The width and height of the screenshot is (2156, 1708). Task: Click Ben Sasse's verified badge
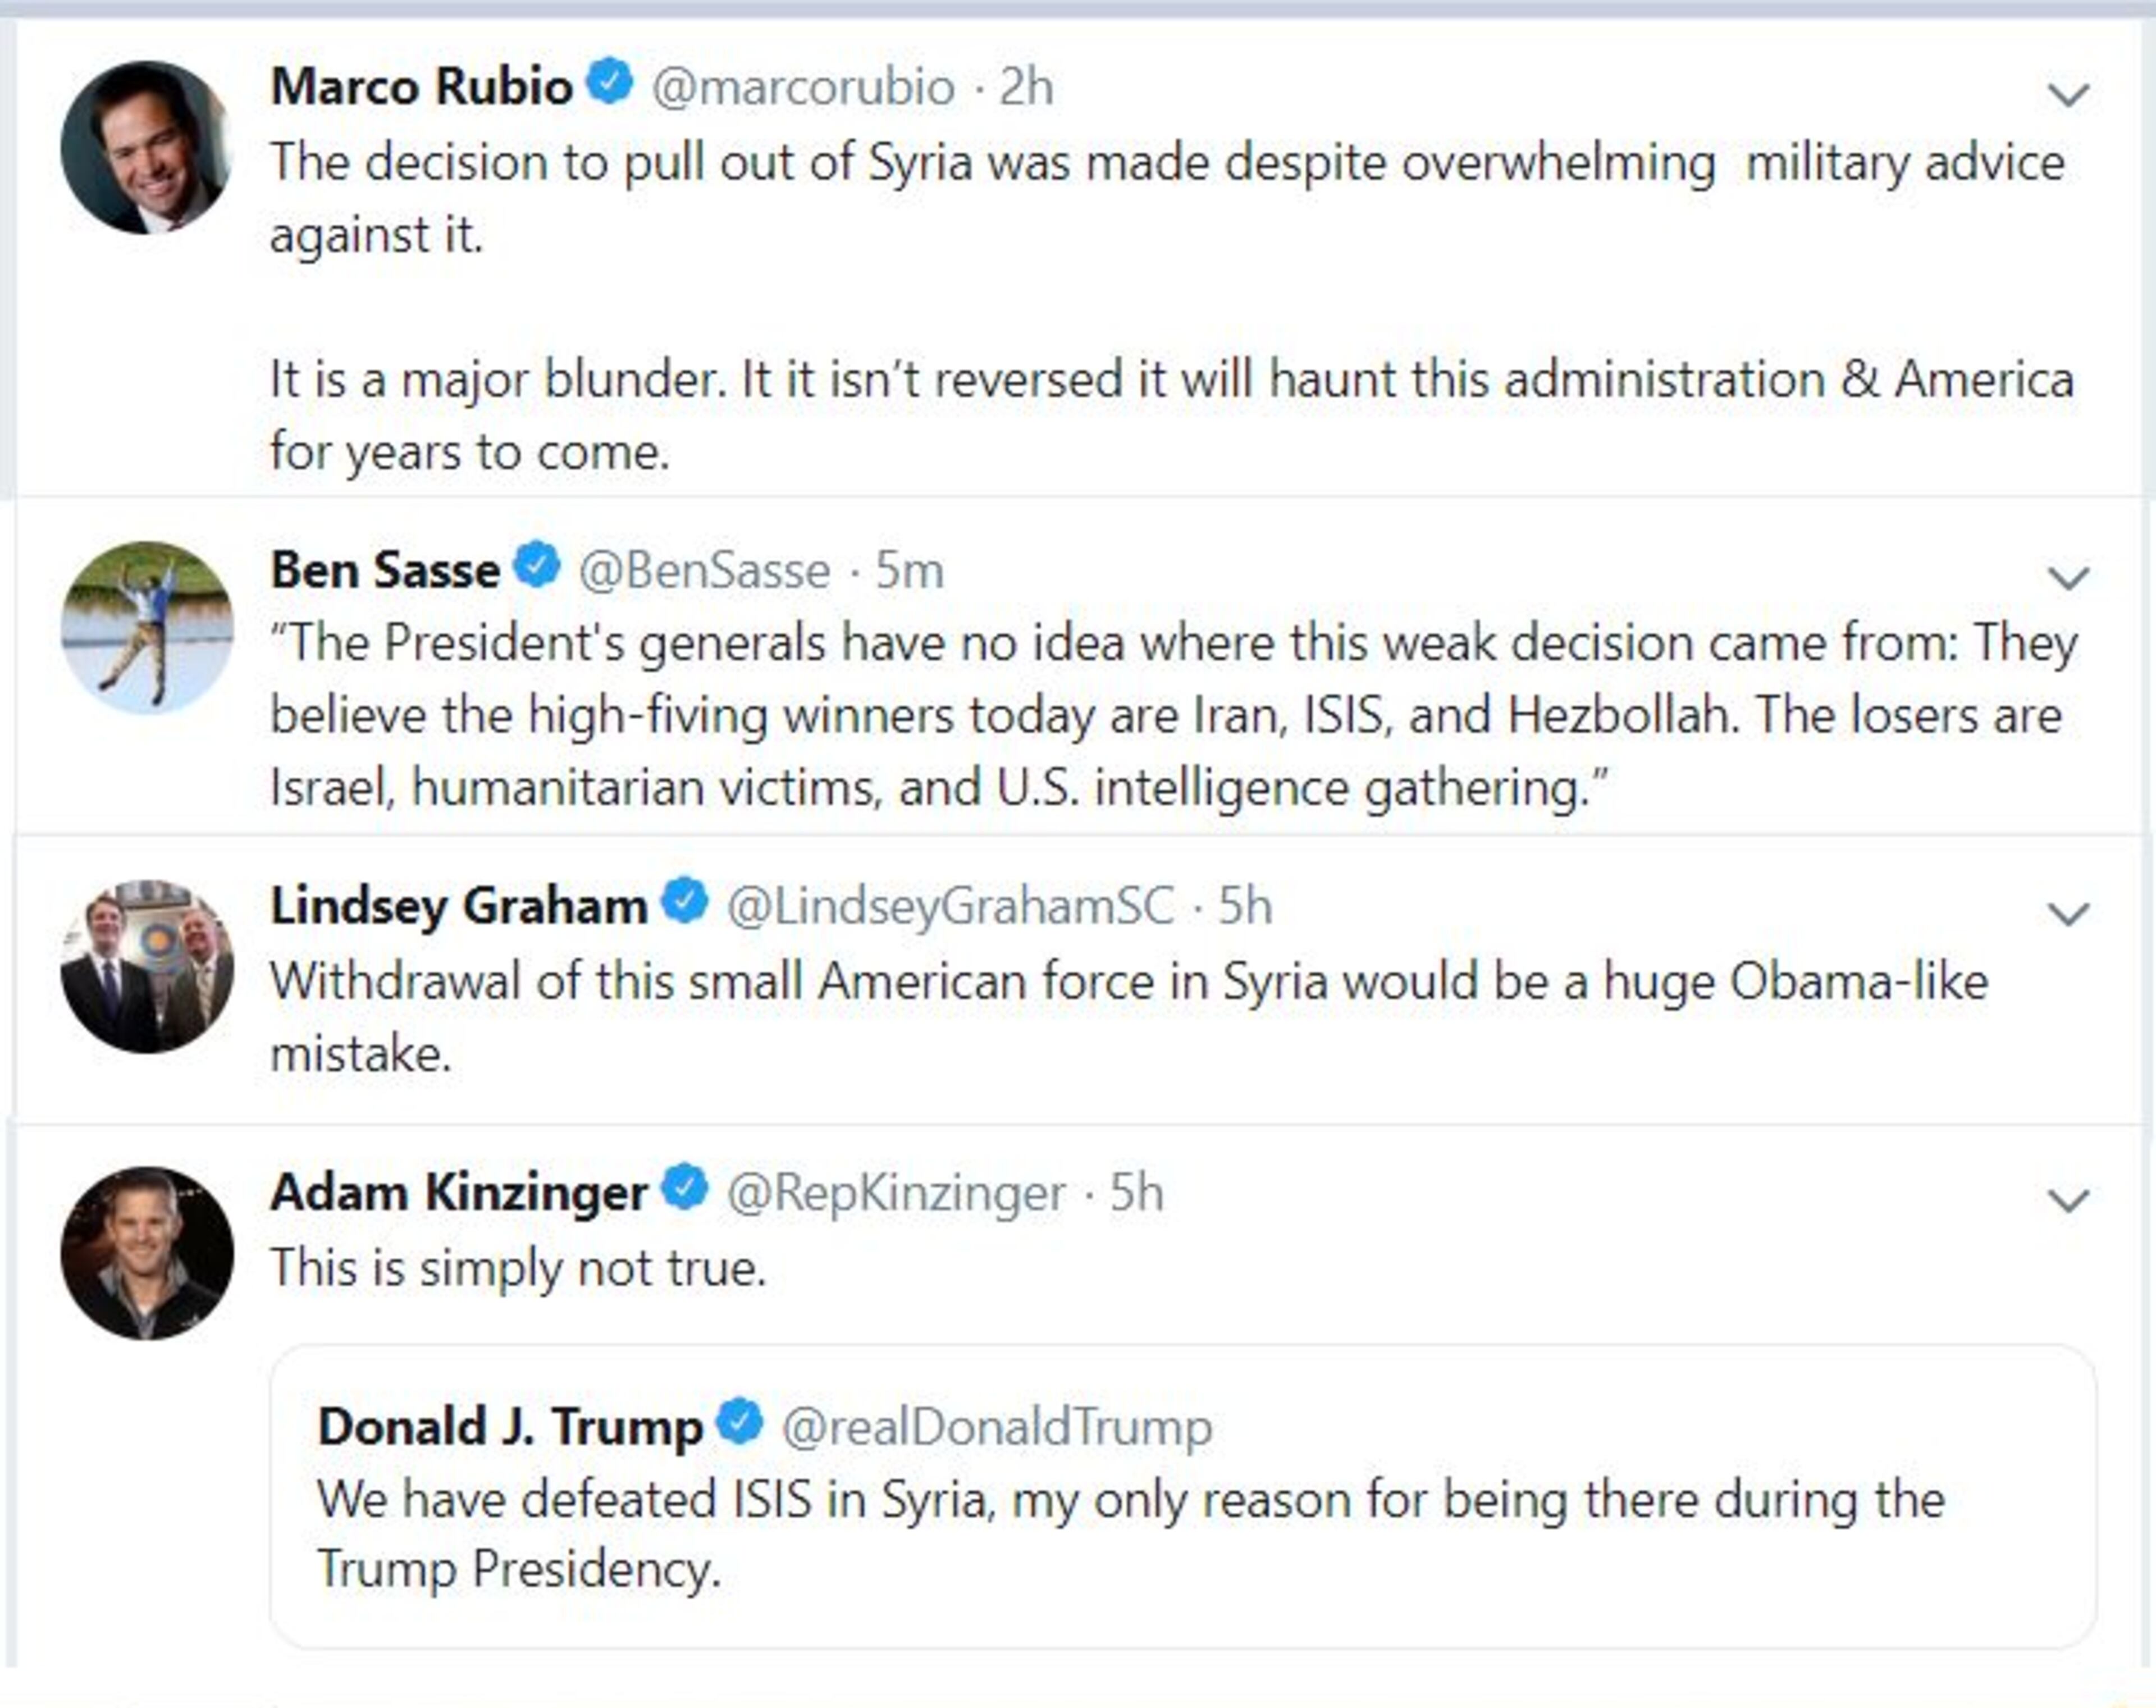[537, 565]
